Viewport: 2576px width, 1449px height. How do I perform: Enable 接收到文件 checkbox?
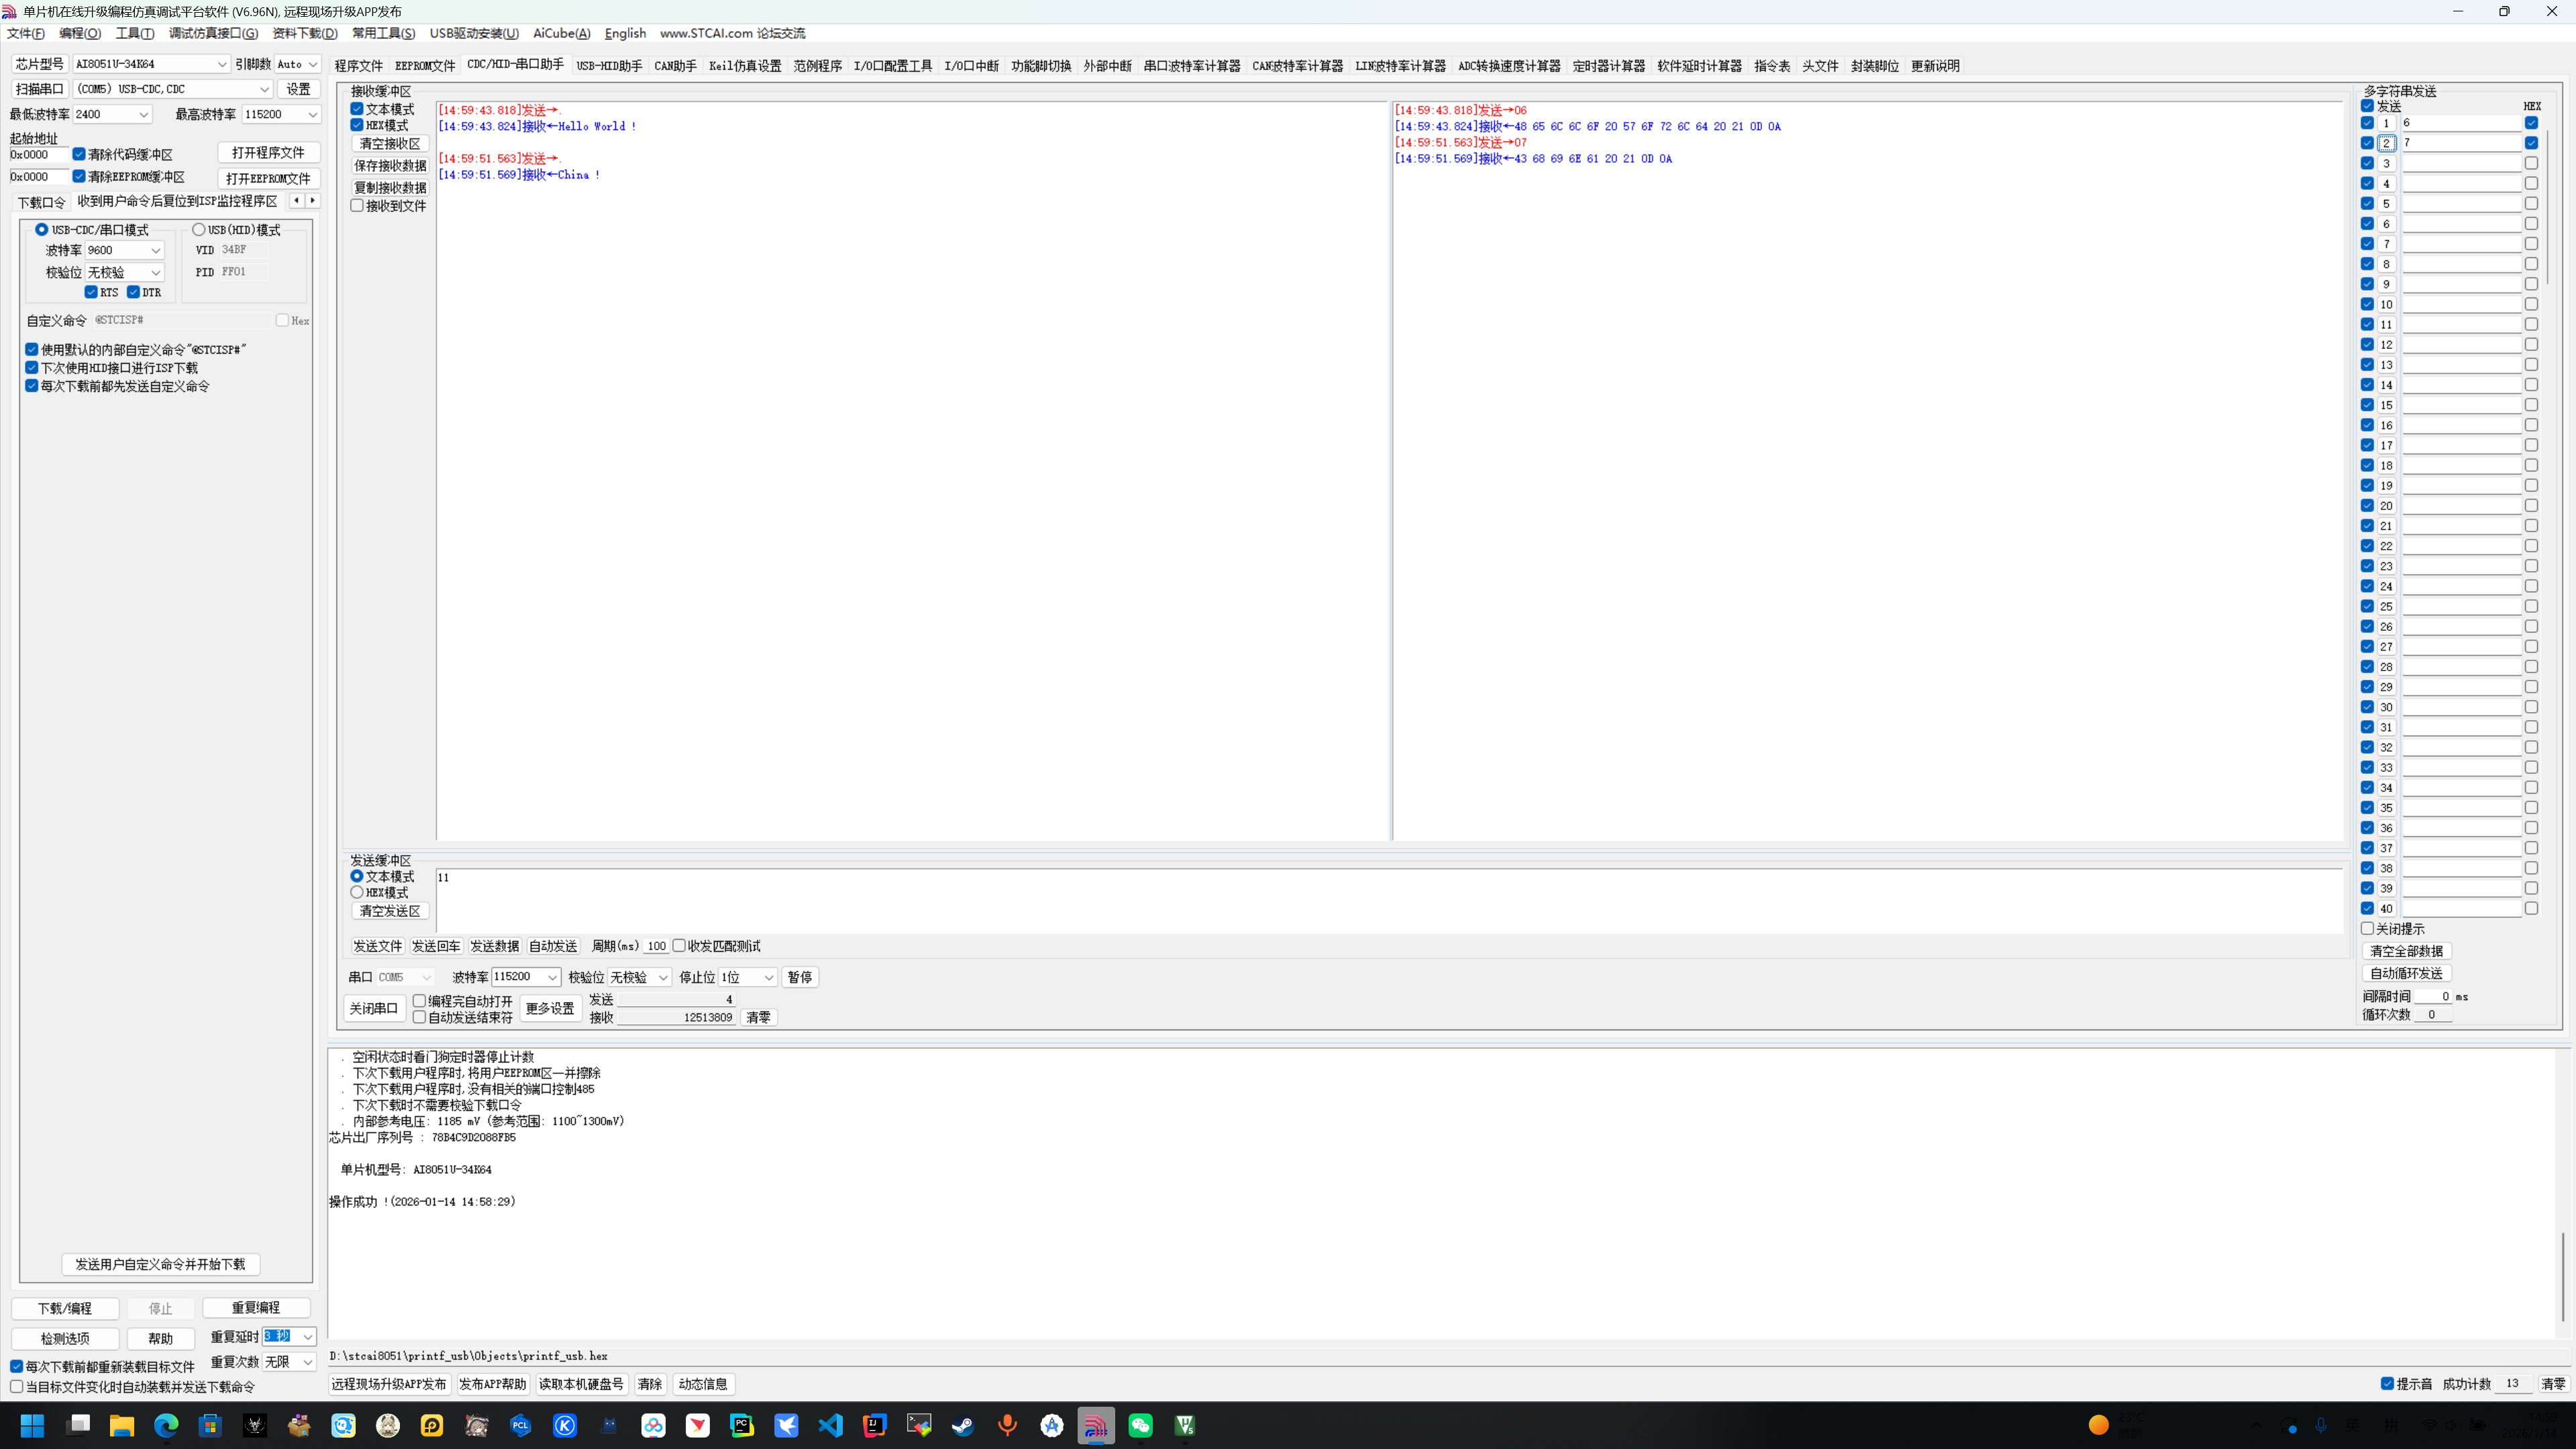click(x=357, y=206)
